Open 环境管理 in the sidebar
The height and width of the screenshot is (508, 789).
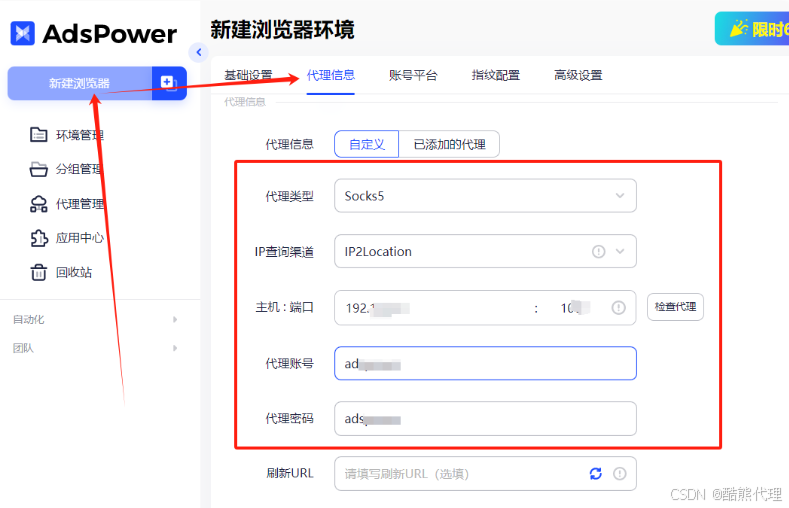pos(78,135)
